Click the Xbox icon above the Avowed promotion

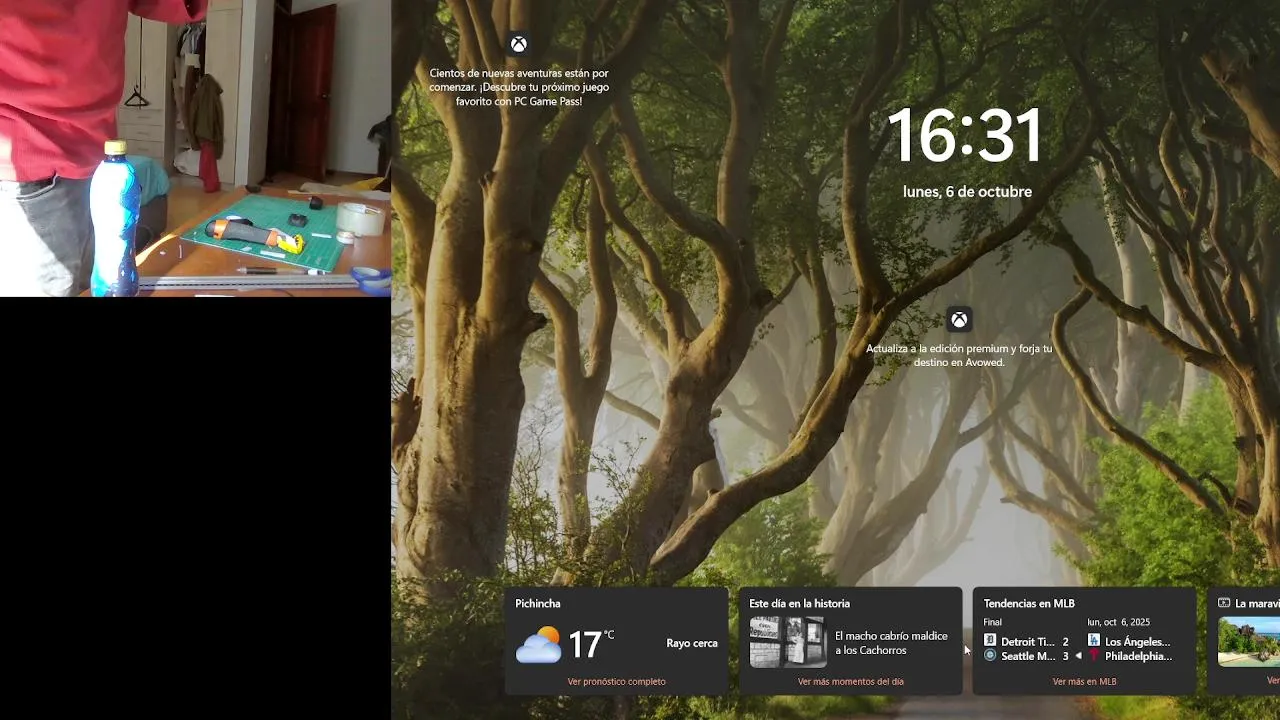pos(959,320)
